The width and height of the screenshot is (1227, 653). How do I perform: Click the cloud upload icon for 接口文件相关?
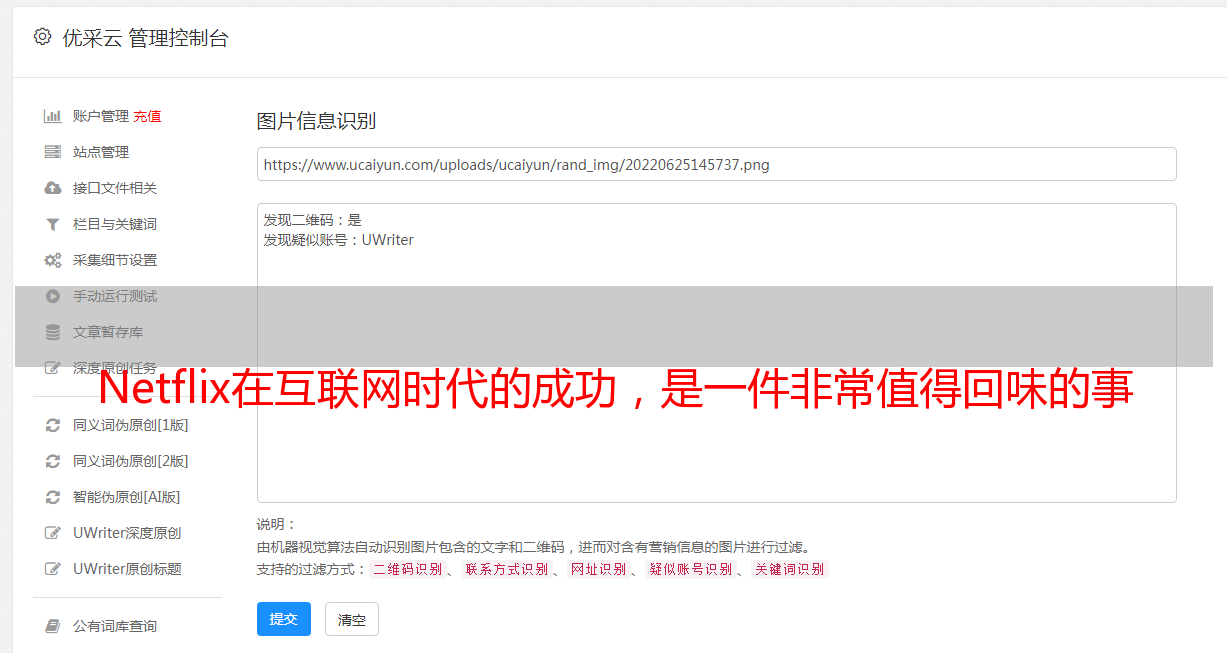point(53,188)
